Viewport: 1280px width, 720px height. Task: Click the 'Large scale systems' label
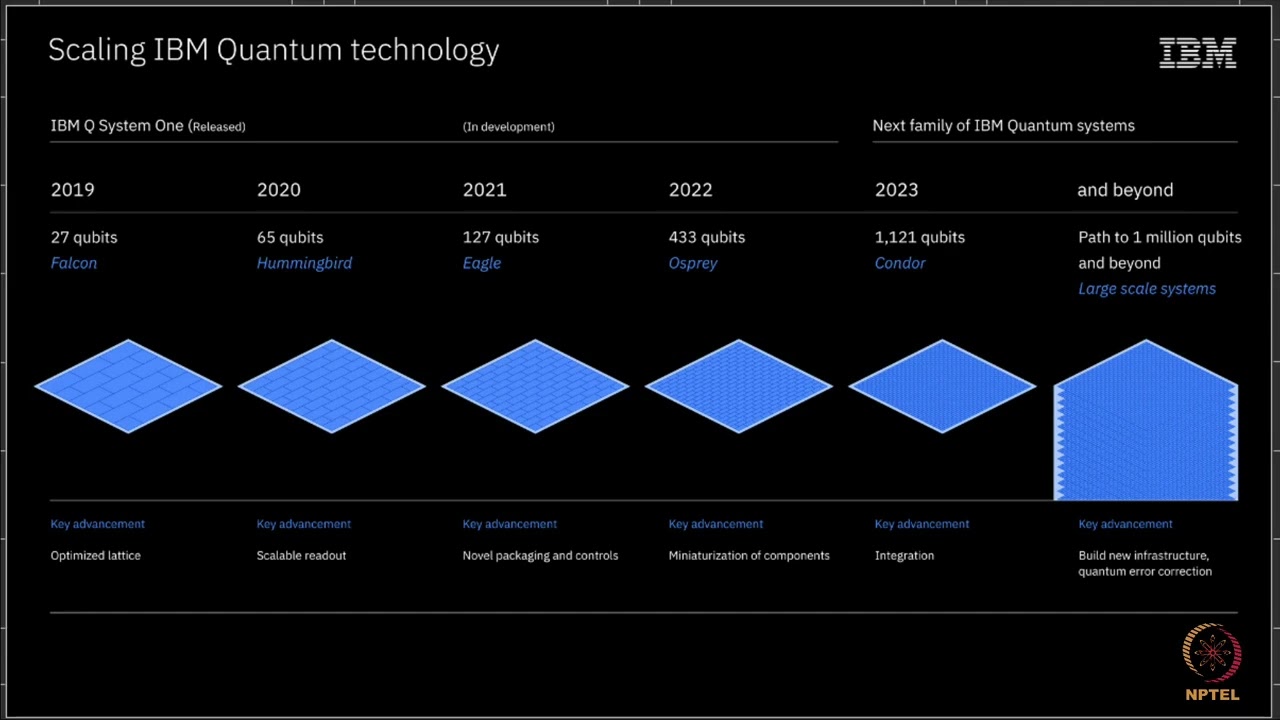1147,289
